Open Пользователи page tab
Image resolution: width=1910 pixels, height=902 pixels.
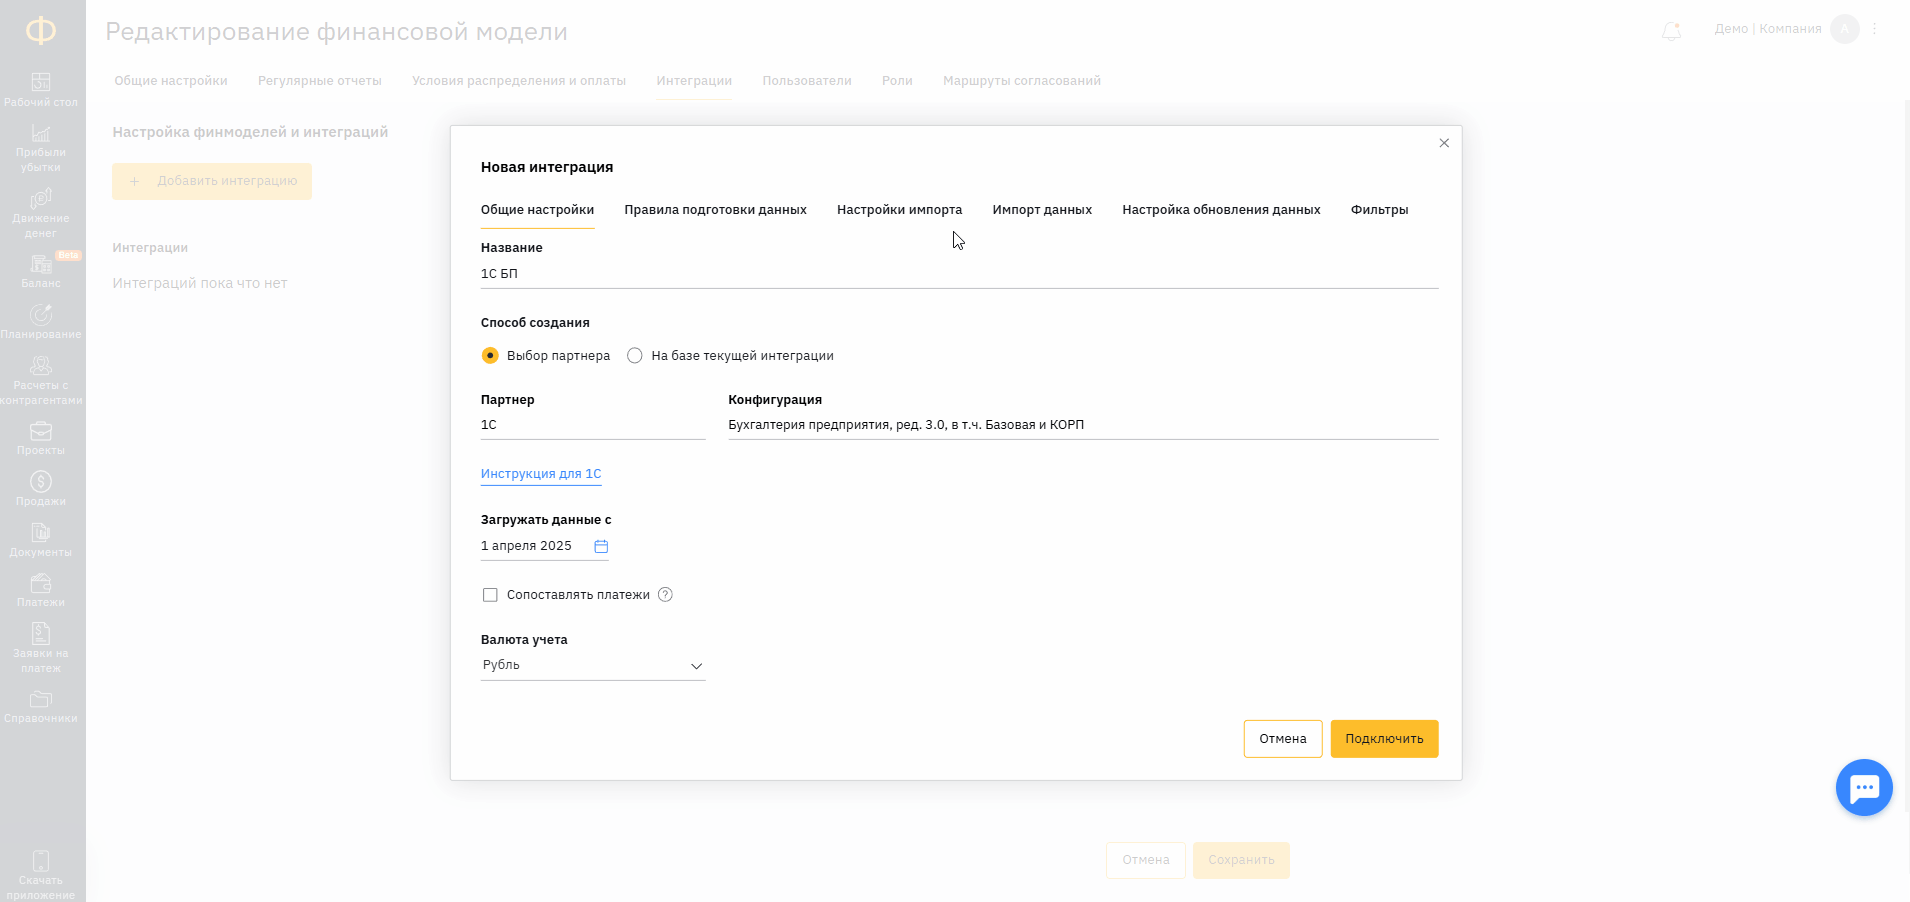pos(807,81)
